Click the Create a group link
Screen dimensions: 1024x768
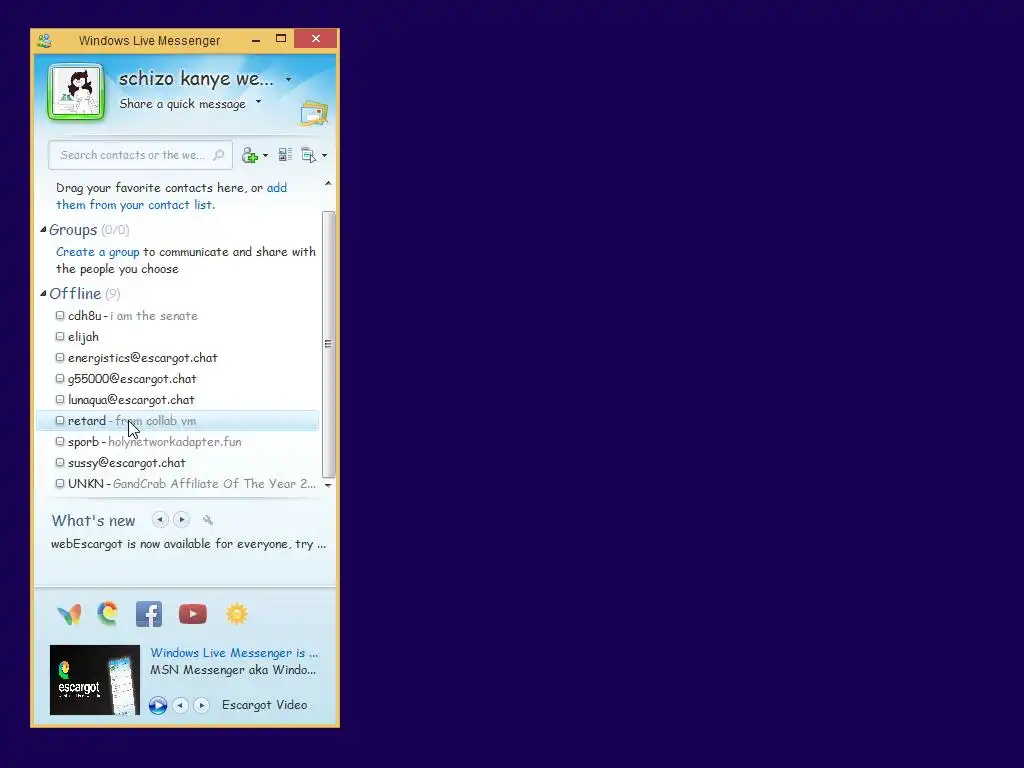point(97,252)
